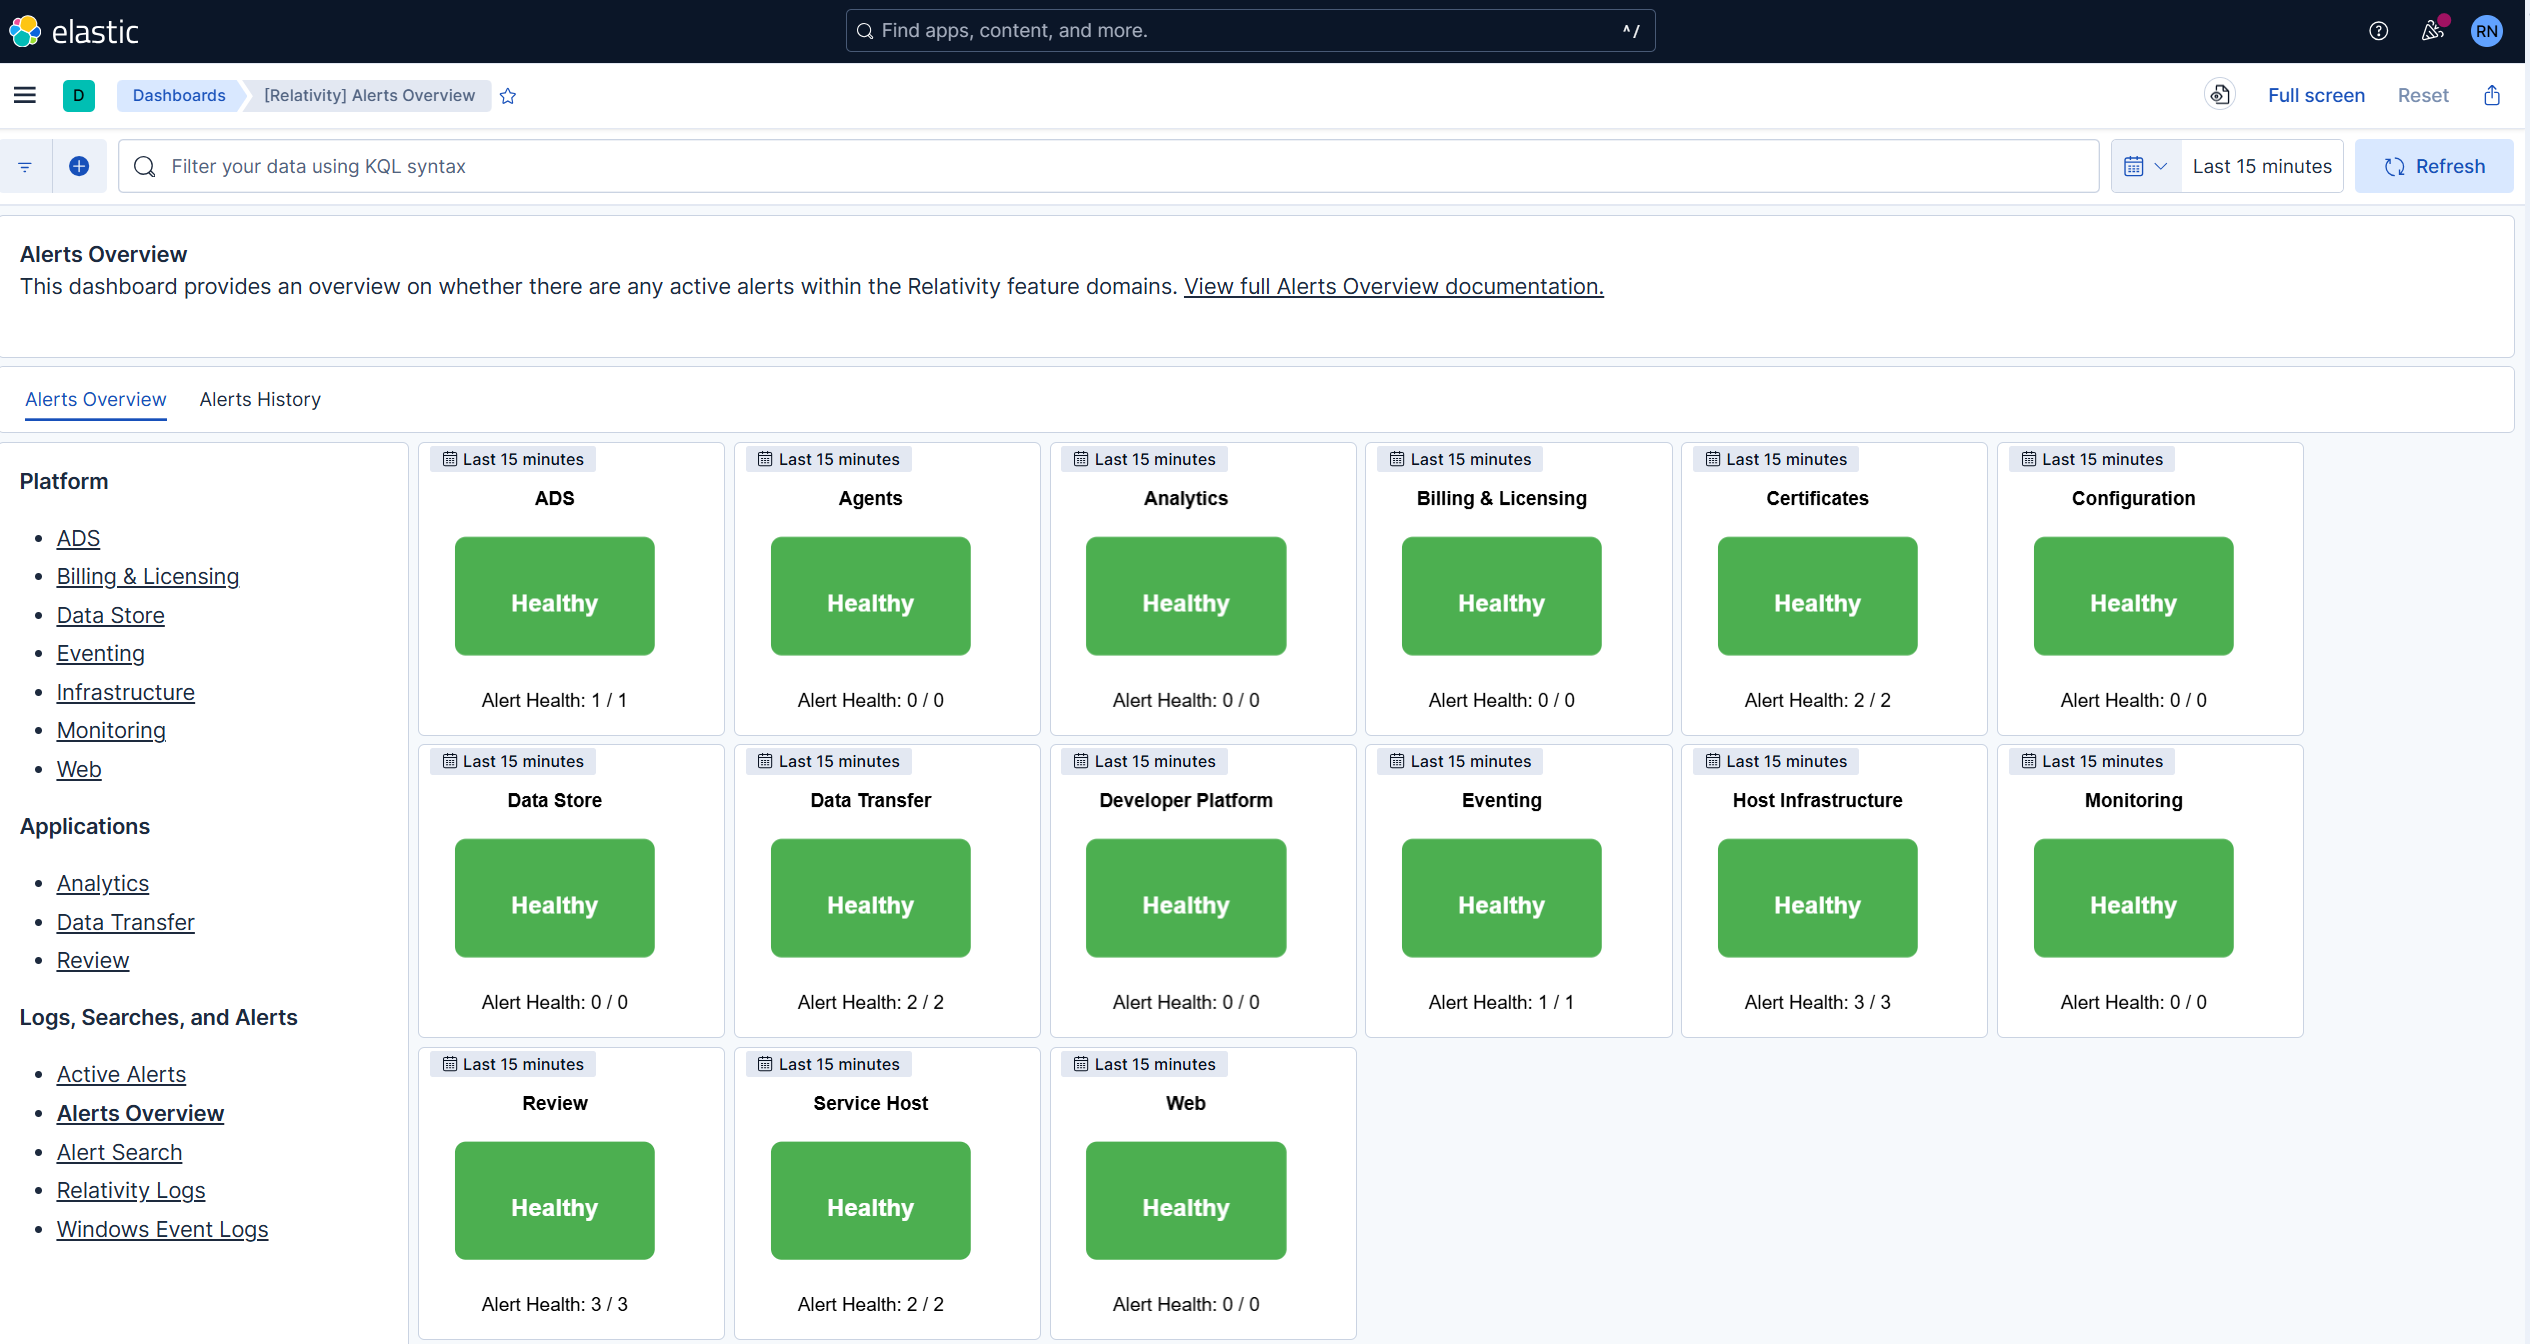Open the Help menu icon
This screenshot has height=1344, width=2530.
[x=2379, y=31]
